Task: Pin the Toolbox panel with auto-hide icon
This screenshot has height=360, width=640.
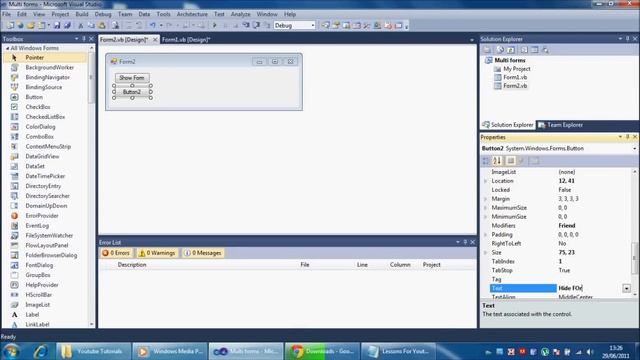Action: tap(84, 39)
